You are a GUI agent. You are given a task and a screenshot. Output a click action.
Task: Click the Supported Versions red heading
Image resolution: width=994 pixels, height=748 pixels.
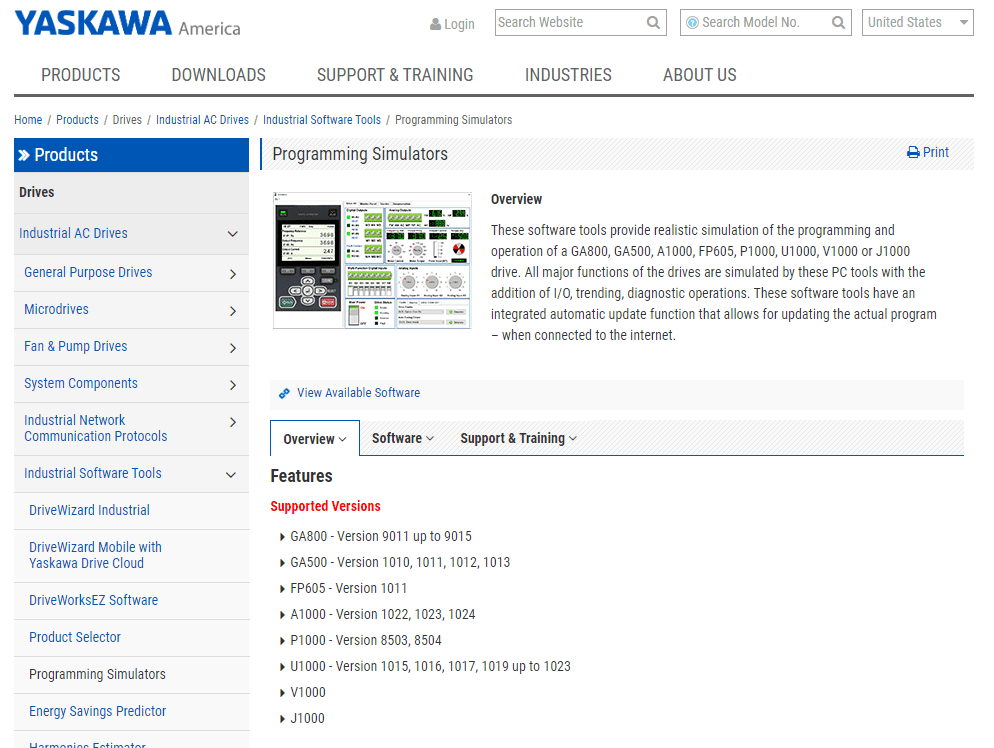[x=325, y=506]
